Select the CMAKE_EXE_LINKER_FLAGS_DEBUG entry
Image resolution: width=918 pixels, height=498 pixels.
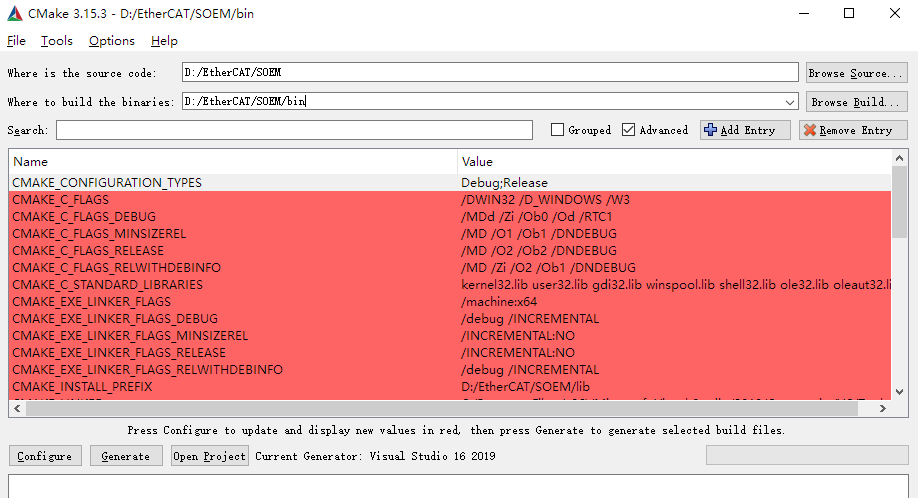[x=115, y=318]
